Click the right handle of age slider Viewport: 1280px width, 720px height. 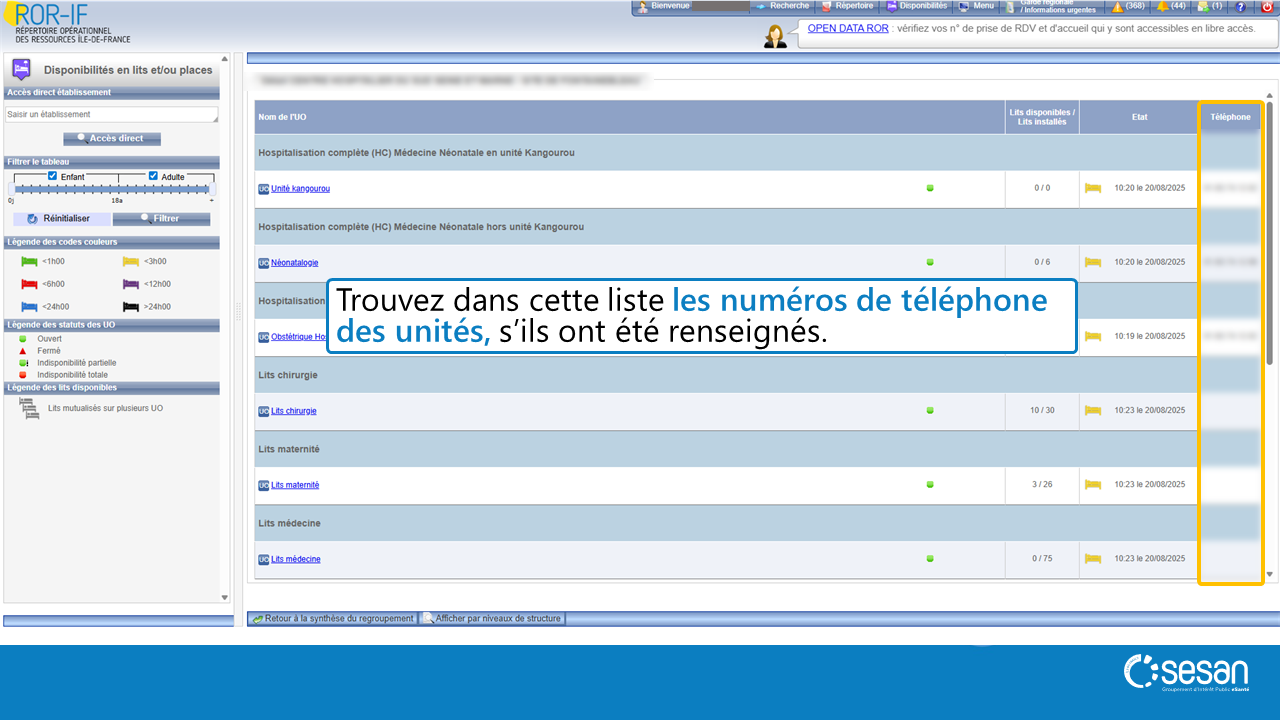pyautogui.click(x=210, y=189)
